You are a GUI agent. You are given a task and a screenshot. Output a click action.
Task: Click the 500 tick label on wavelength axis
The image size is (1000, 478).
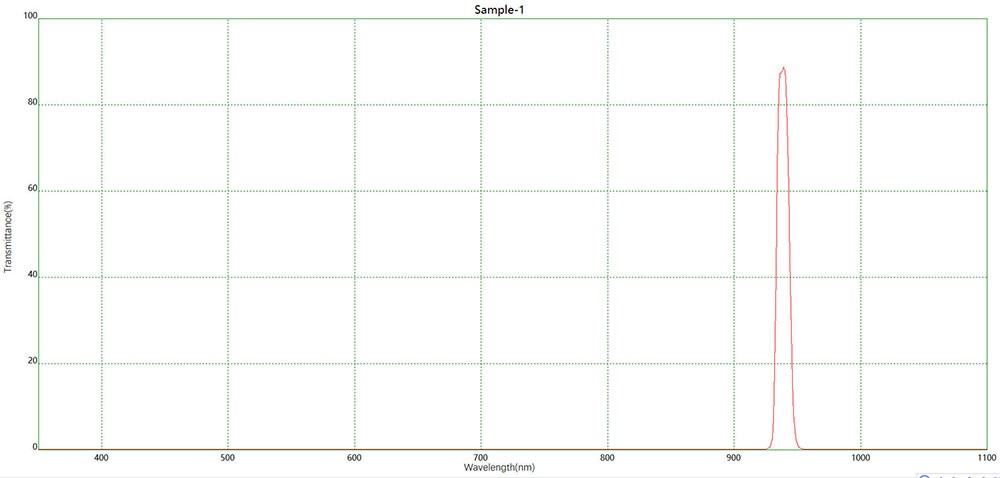point(228,457)
